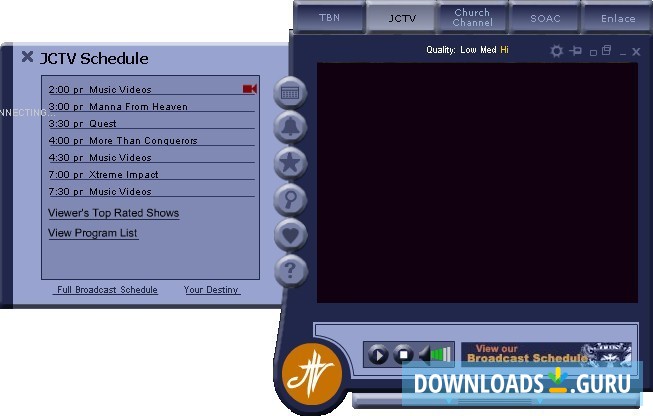The image size is (653, 416).
Task: Click the speaker mute icon
Action: pos(424,355)
